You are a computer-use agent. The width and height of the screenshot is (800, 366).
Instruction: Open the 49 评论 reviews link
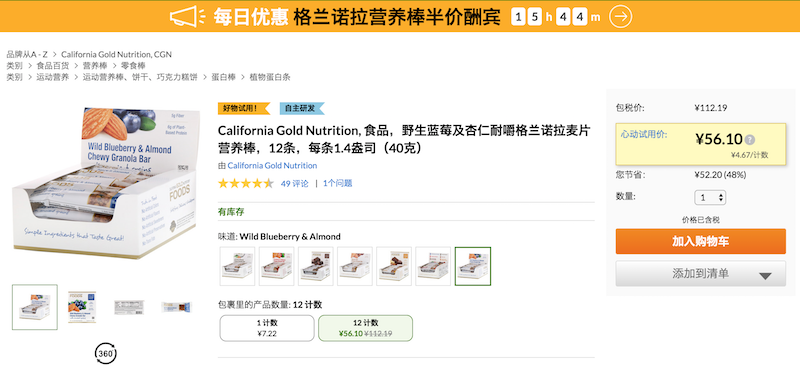coord(295,183)
